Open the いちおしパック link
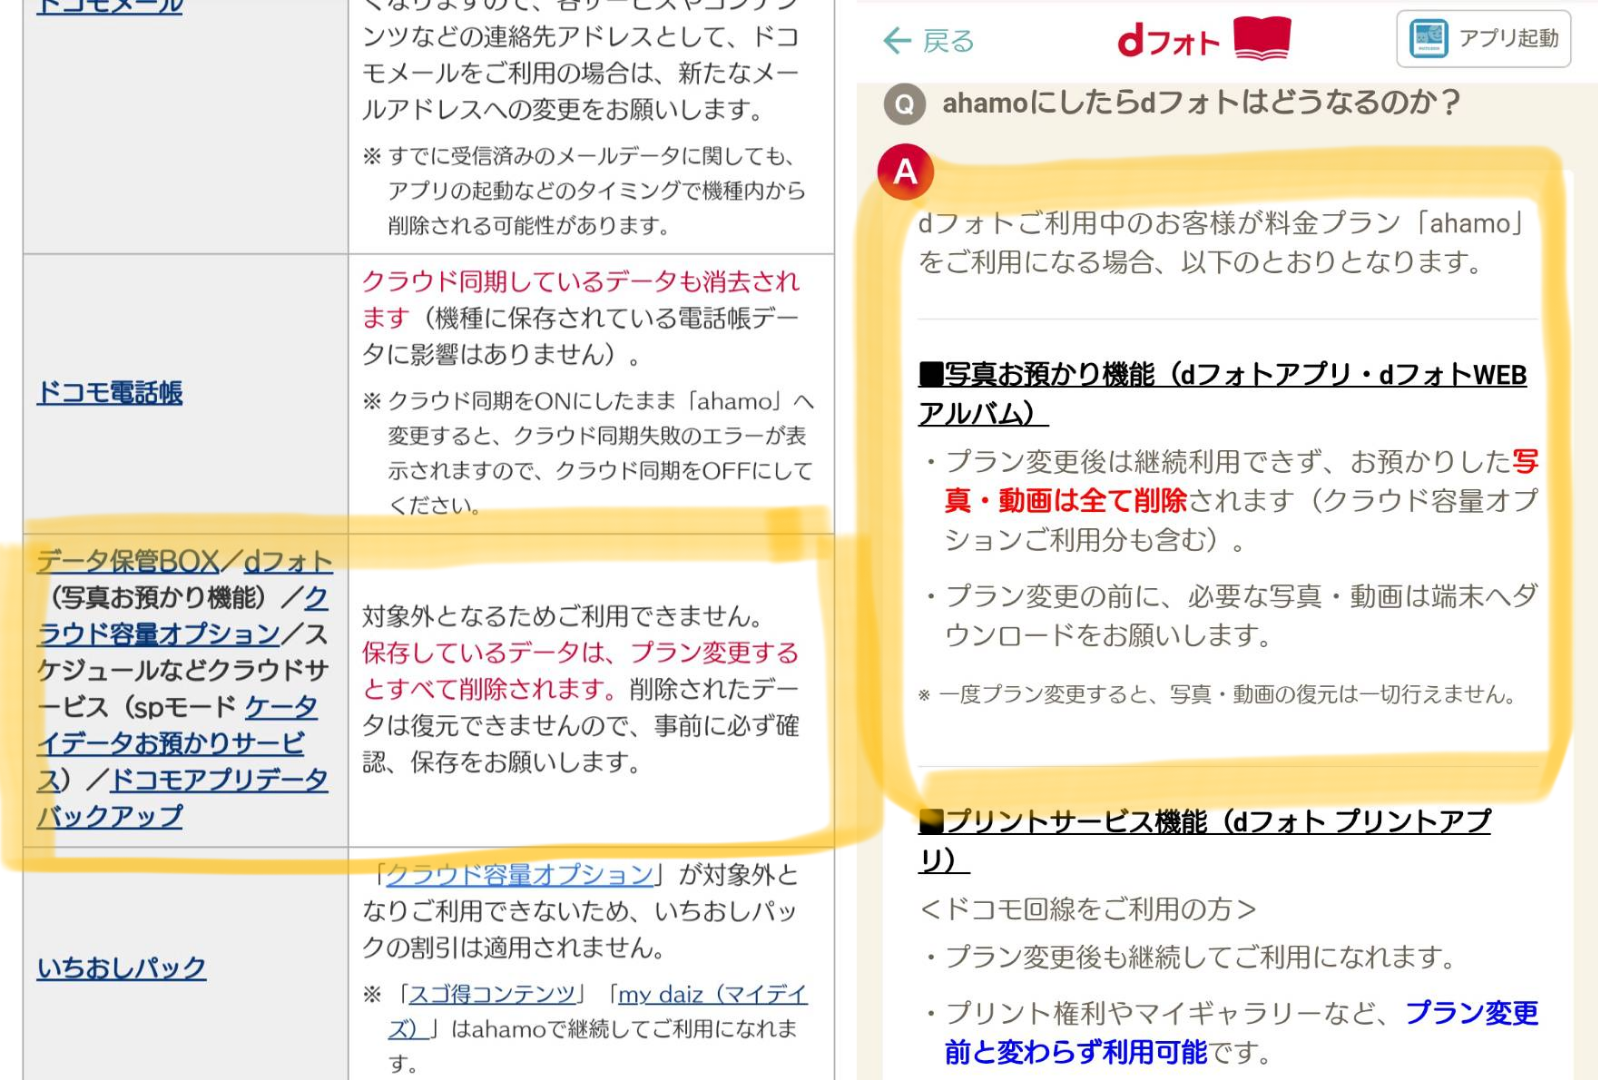The width and height of the screenshot is (1598, 1080). pos(122,968)
